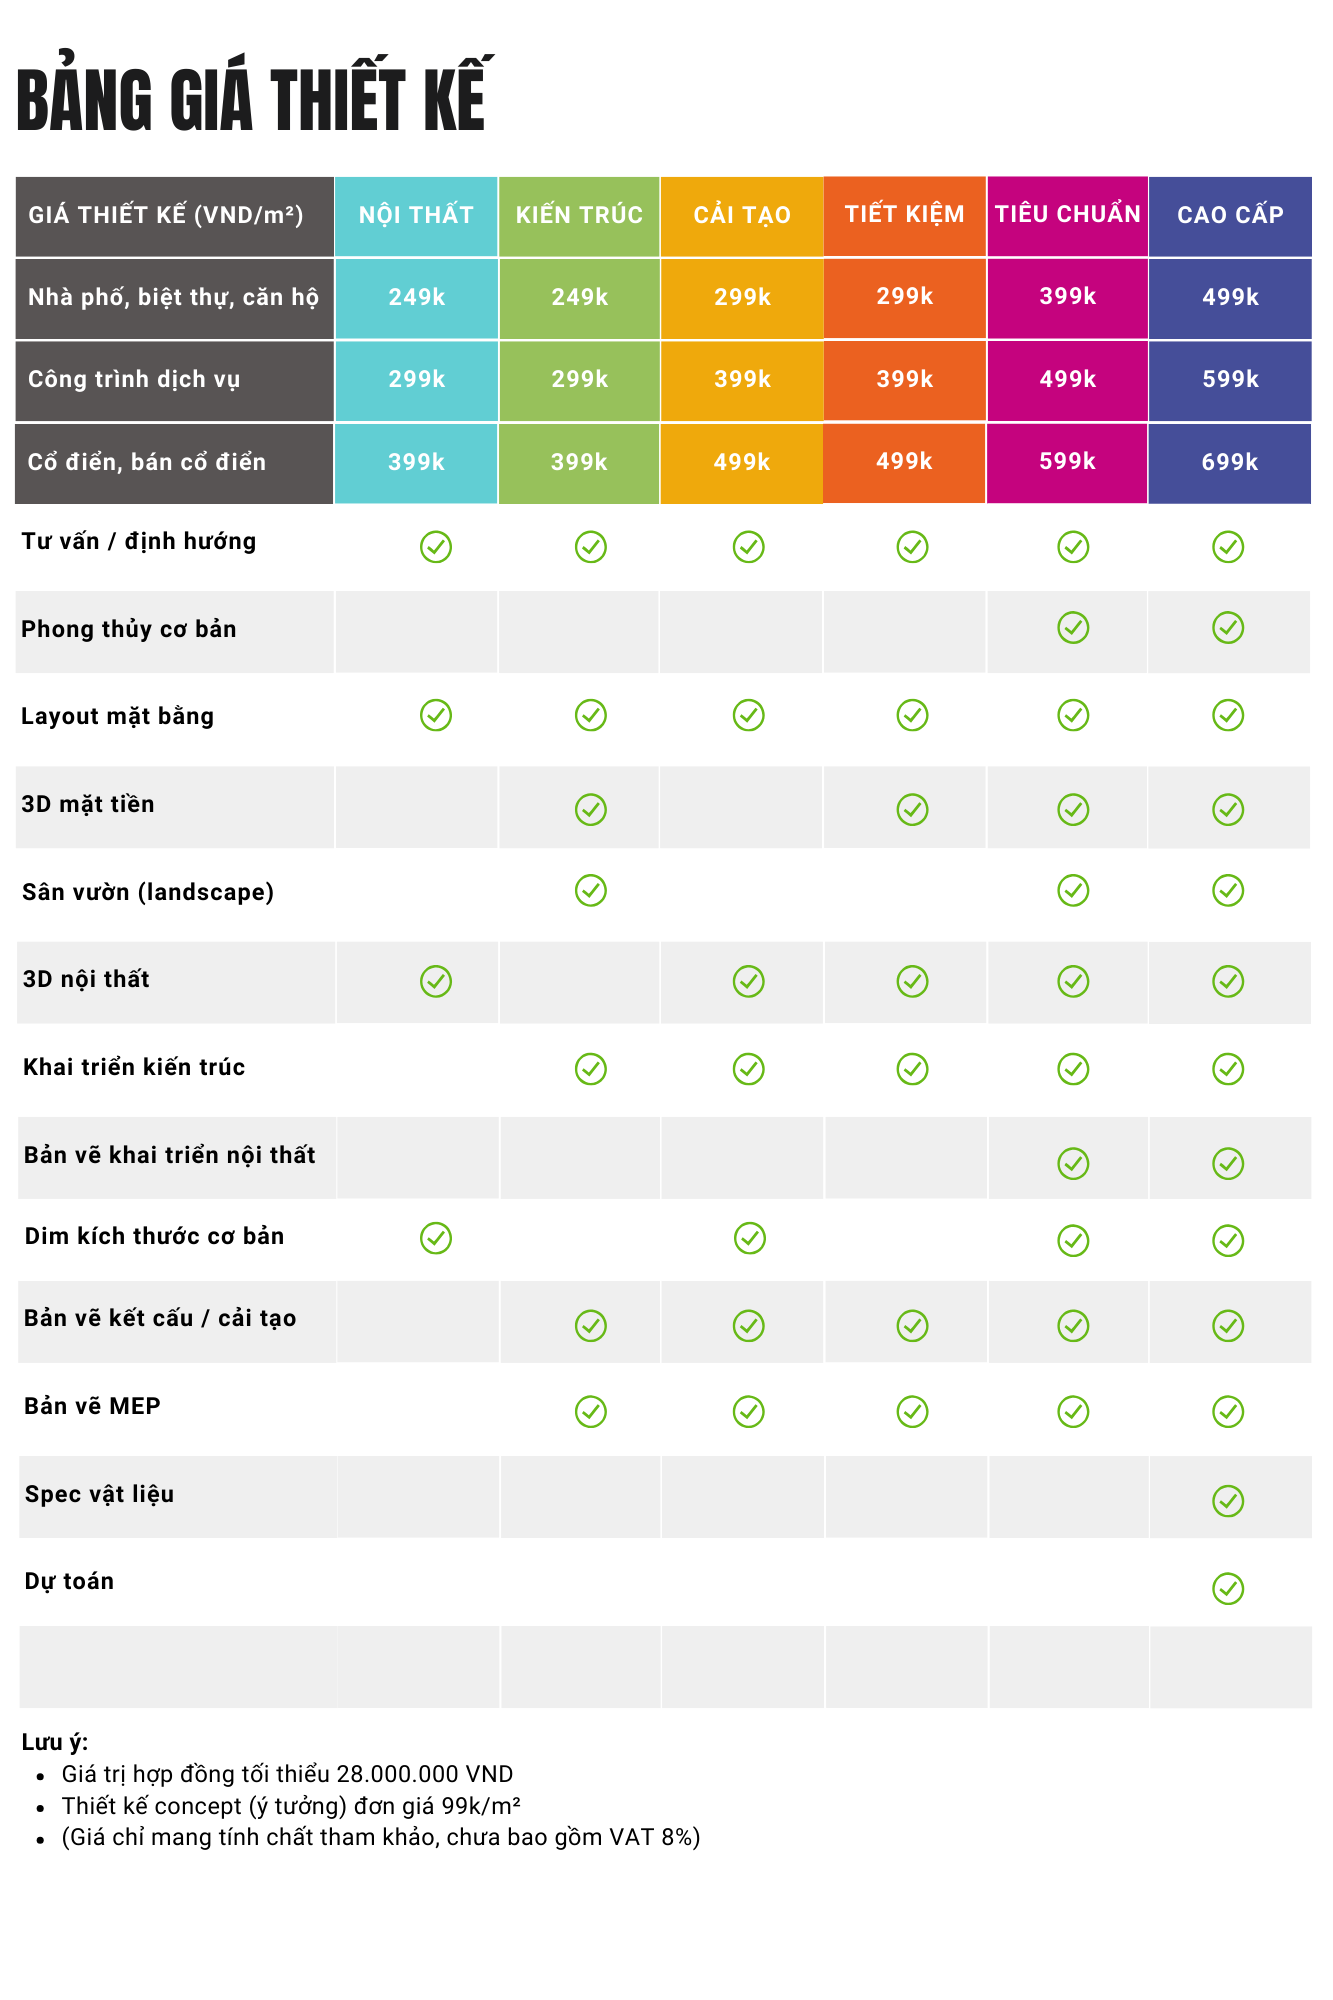1333x2000 pixels.
Task: Click Sân vườn checkmark under Kiến Trúc
Action: pos(591,890)
